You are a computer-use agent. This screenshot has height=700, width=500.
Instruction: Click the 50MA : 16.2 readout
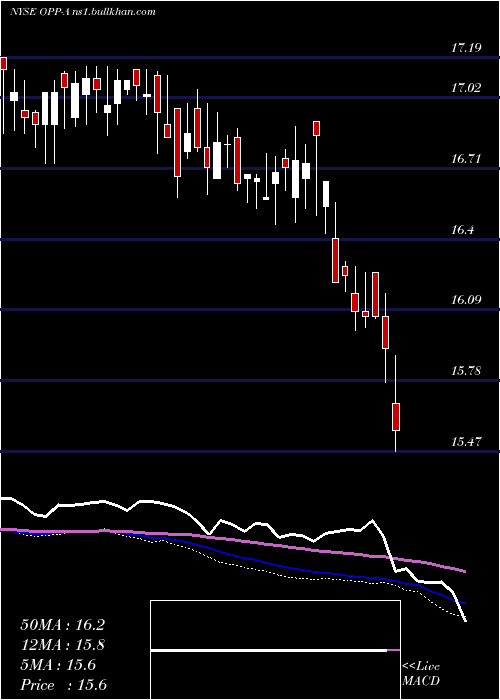(62, 625)
